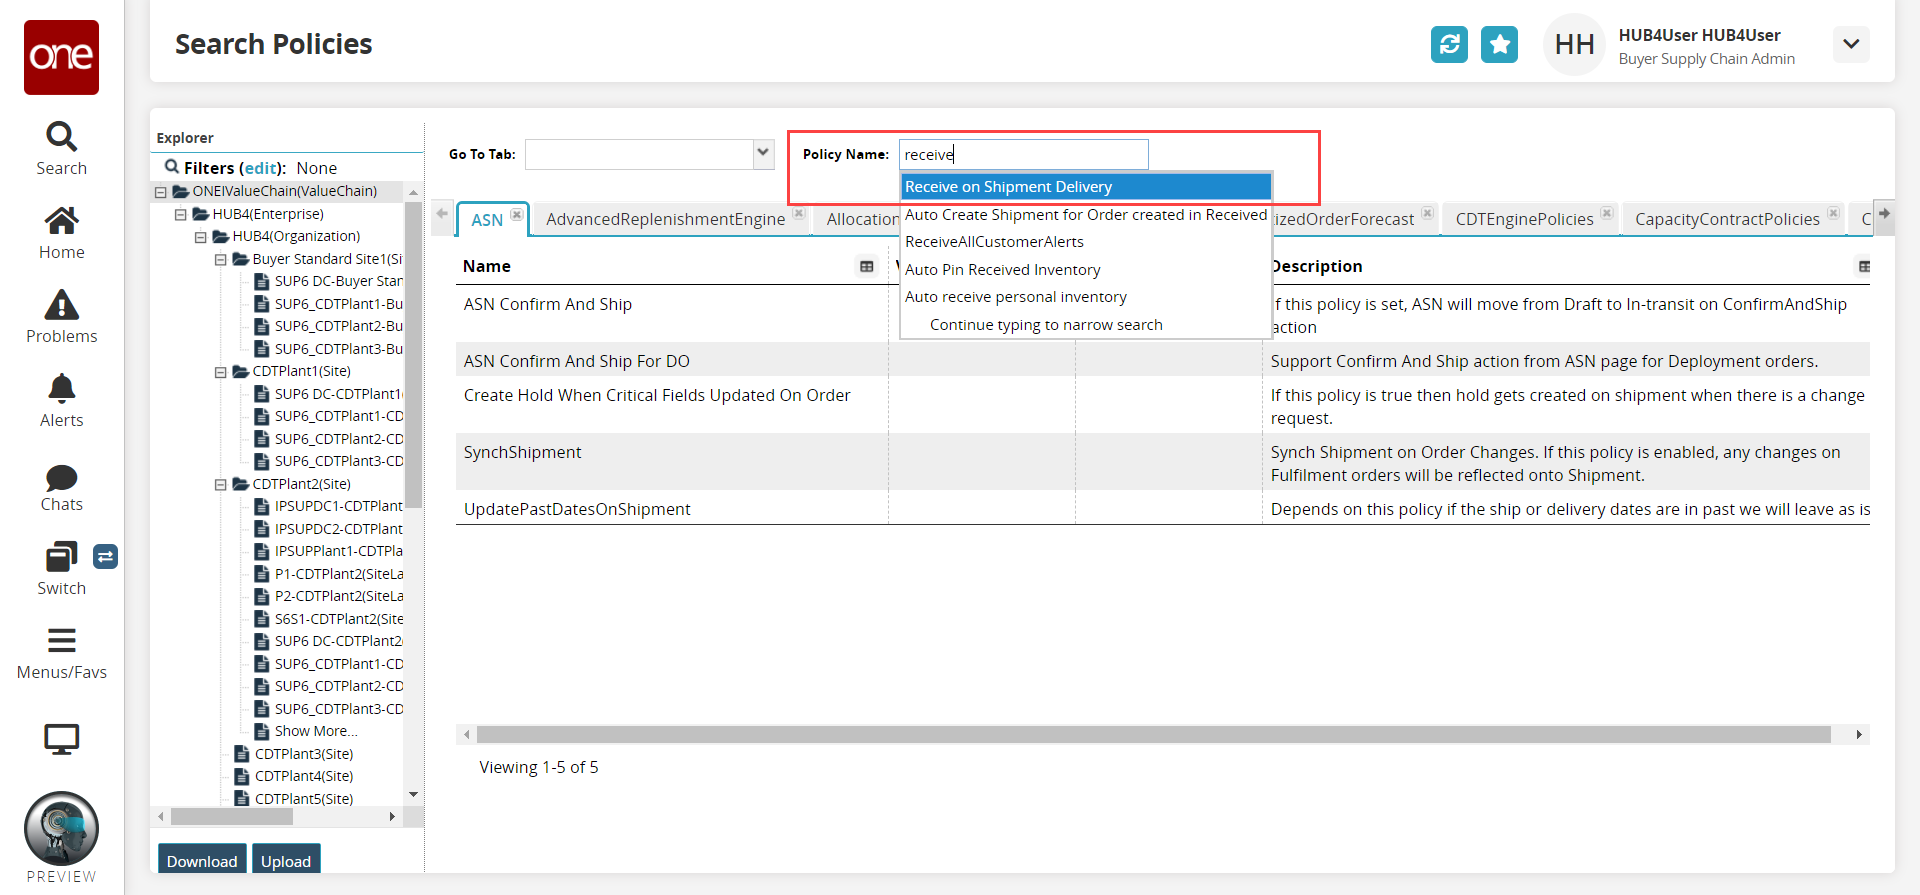Expand the user profile menu chevron
This screenshot has height=895, width=1920.
pyautogui.click(x=1850, y=44)
